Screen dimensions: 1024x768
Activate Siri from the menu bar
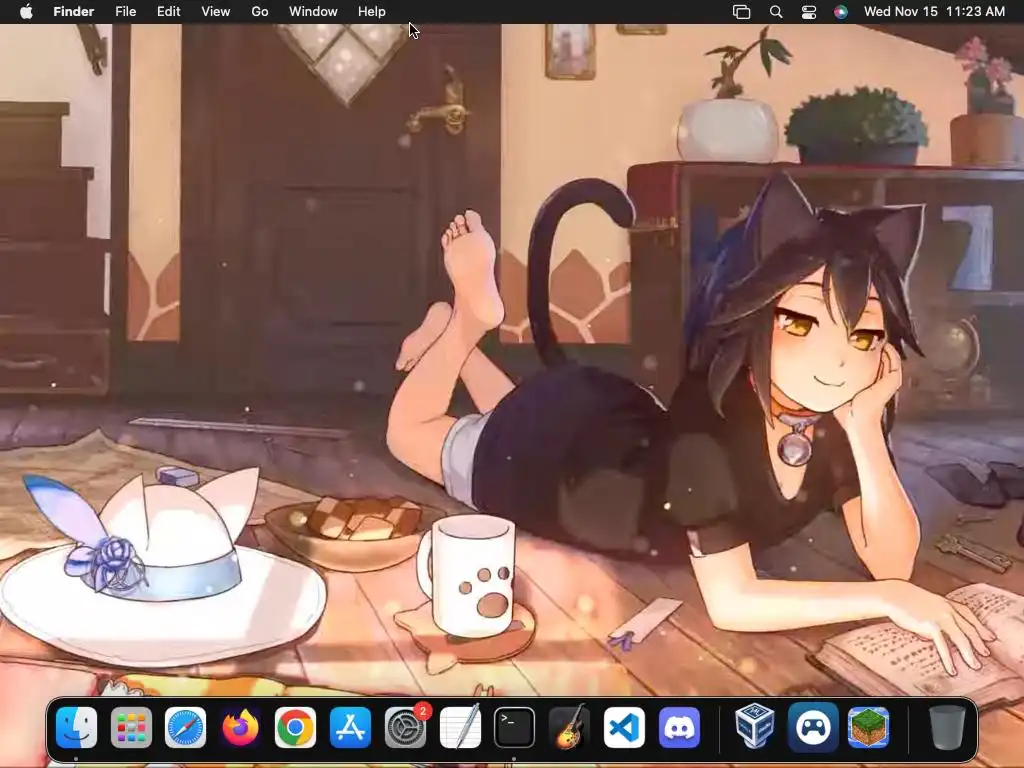click(x=841, y=12)
